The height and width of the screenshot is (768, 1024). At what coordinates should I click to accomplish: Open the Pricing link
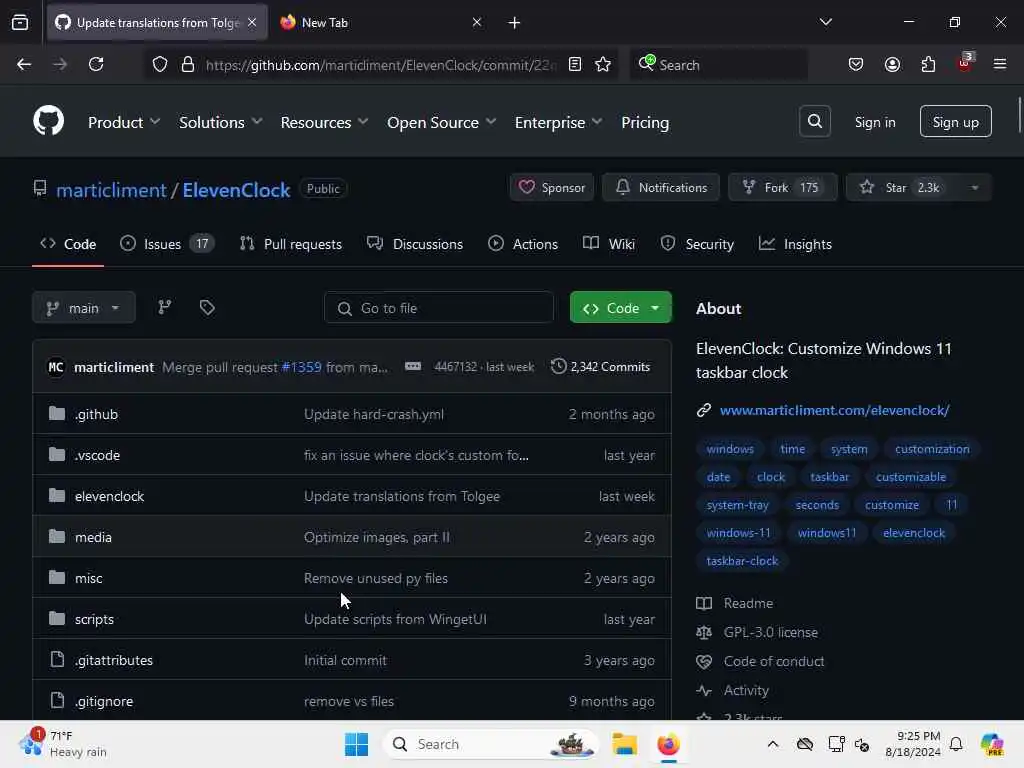645,122
